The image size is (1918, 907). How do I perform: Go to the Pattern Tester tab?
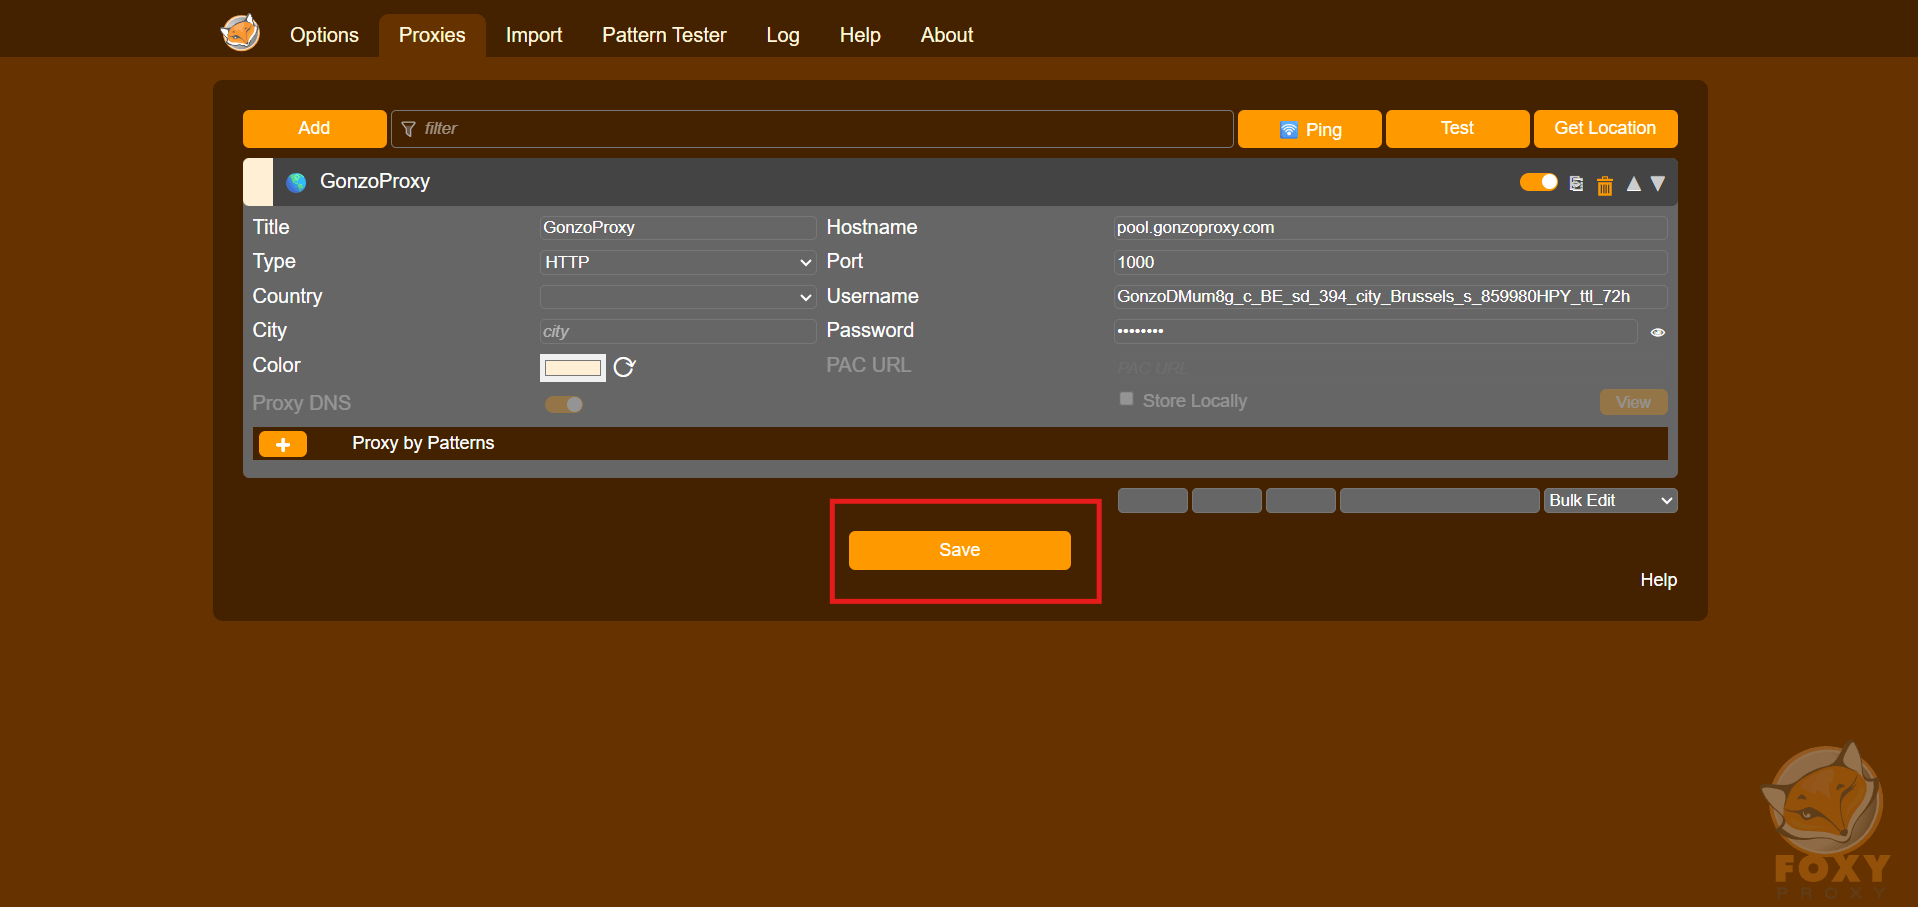[664, 35]
